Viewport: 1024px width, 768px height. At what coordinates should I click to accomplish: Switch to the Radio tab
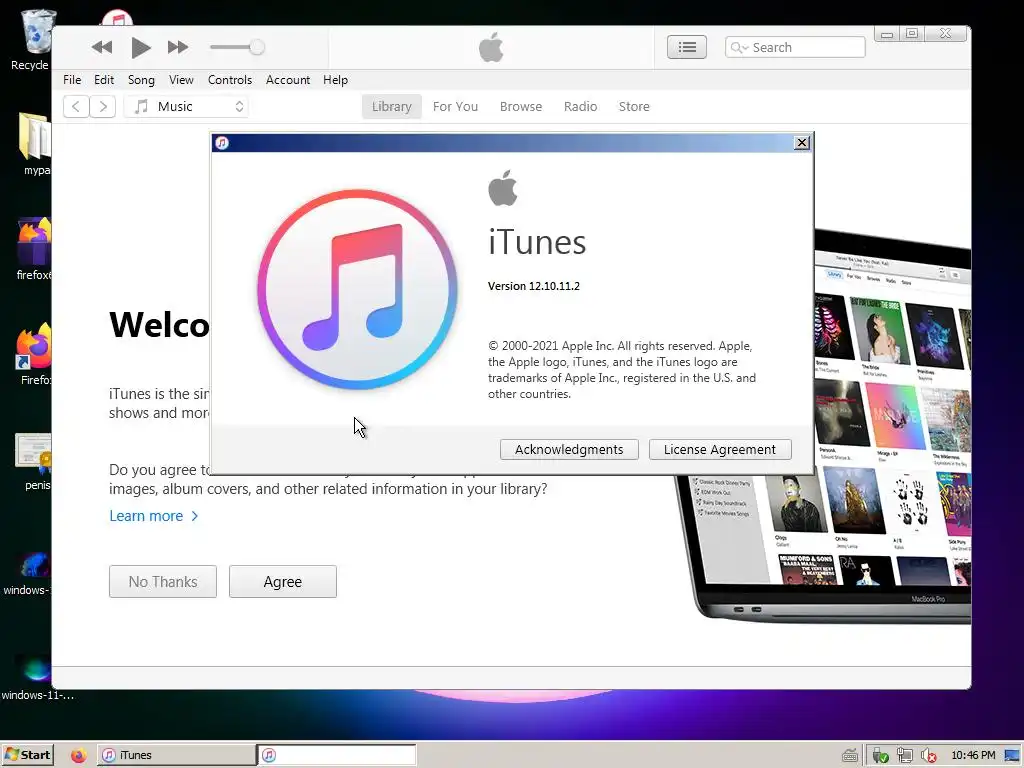[581, 106]
